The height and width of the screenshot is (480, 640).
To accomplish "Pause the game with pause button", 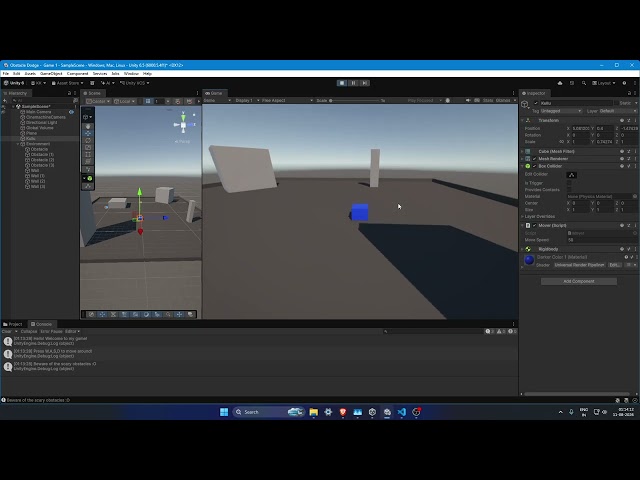I will [353, 83].
